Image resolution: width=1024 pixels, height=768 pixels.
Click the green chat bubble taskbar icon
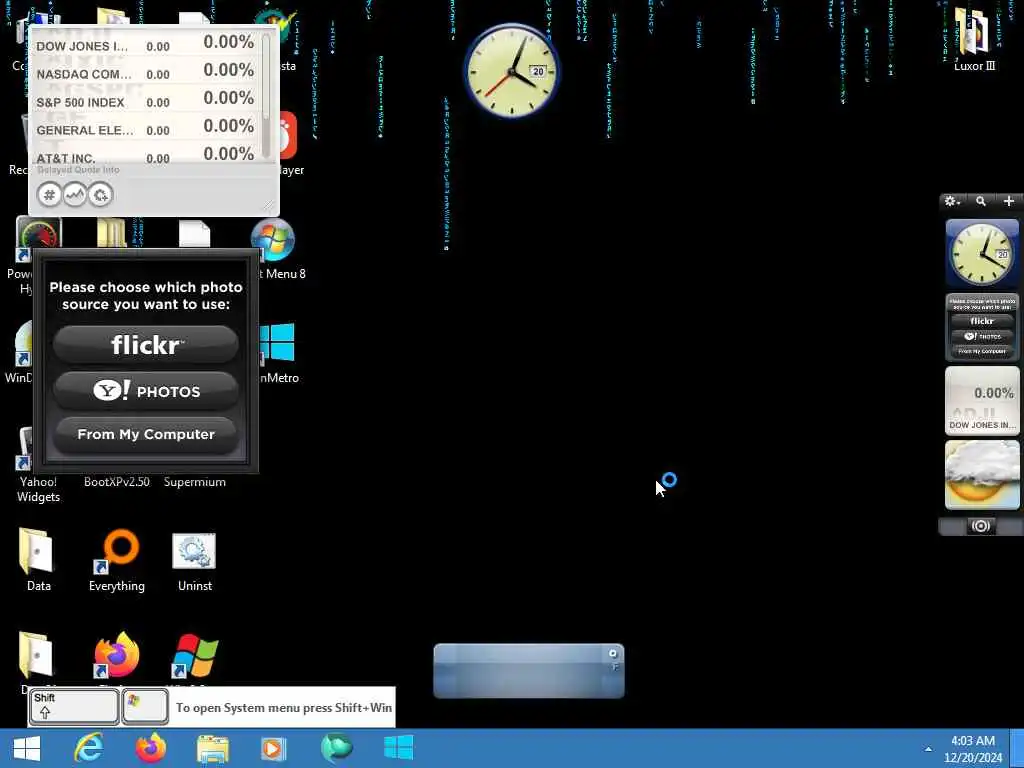337,748
